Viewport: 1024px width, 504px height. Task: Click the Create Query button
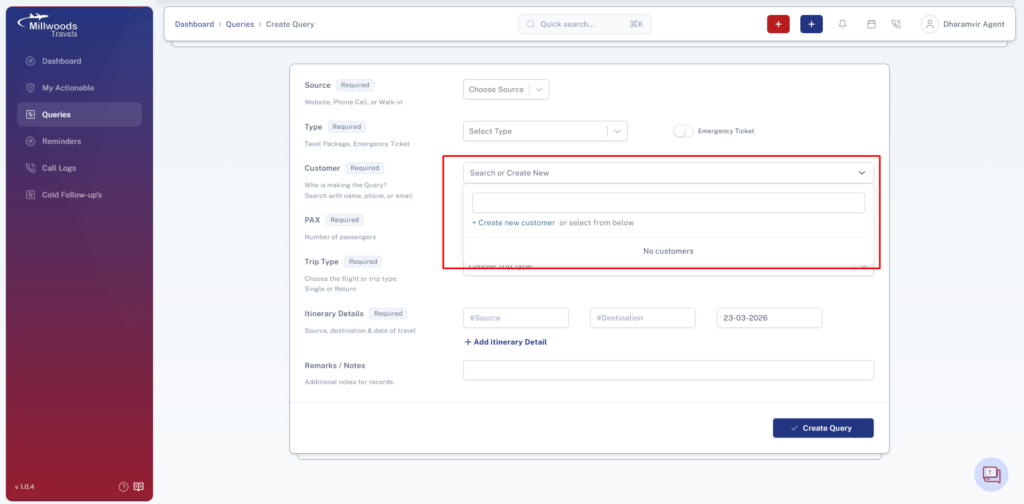[823, 428]
